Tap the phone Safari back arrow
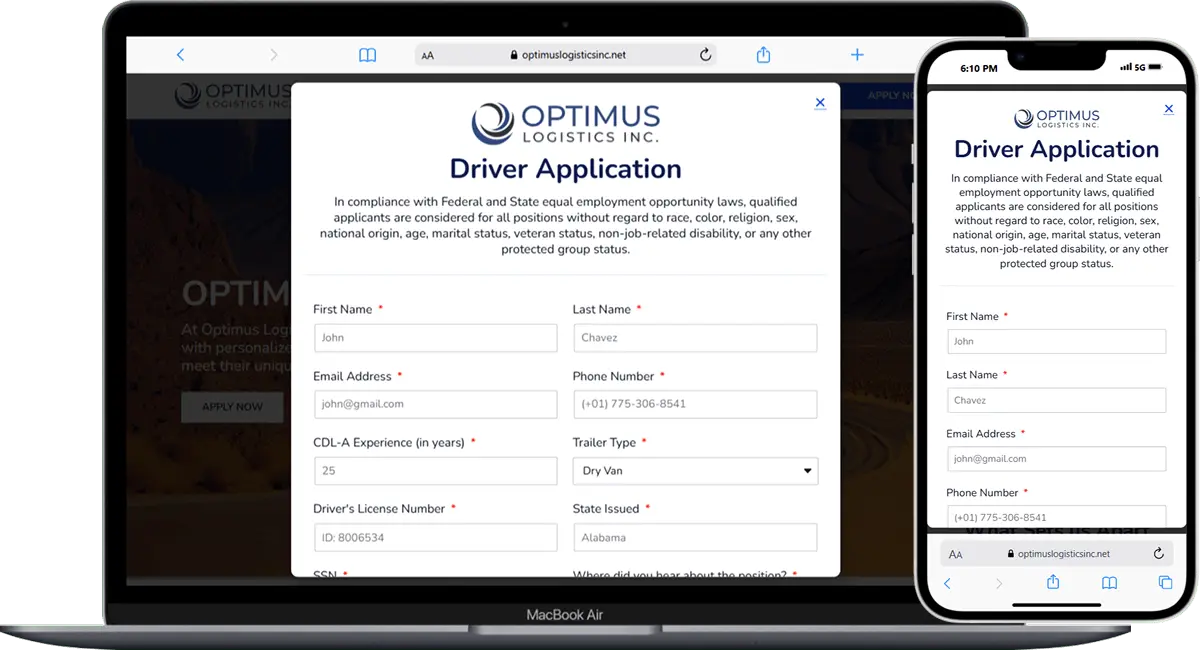This screenshot has height=651, width=1200. point(947,582)
